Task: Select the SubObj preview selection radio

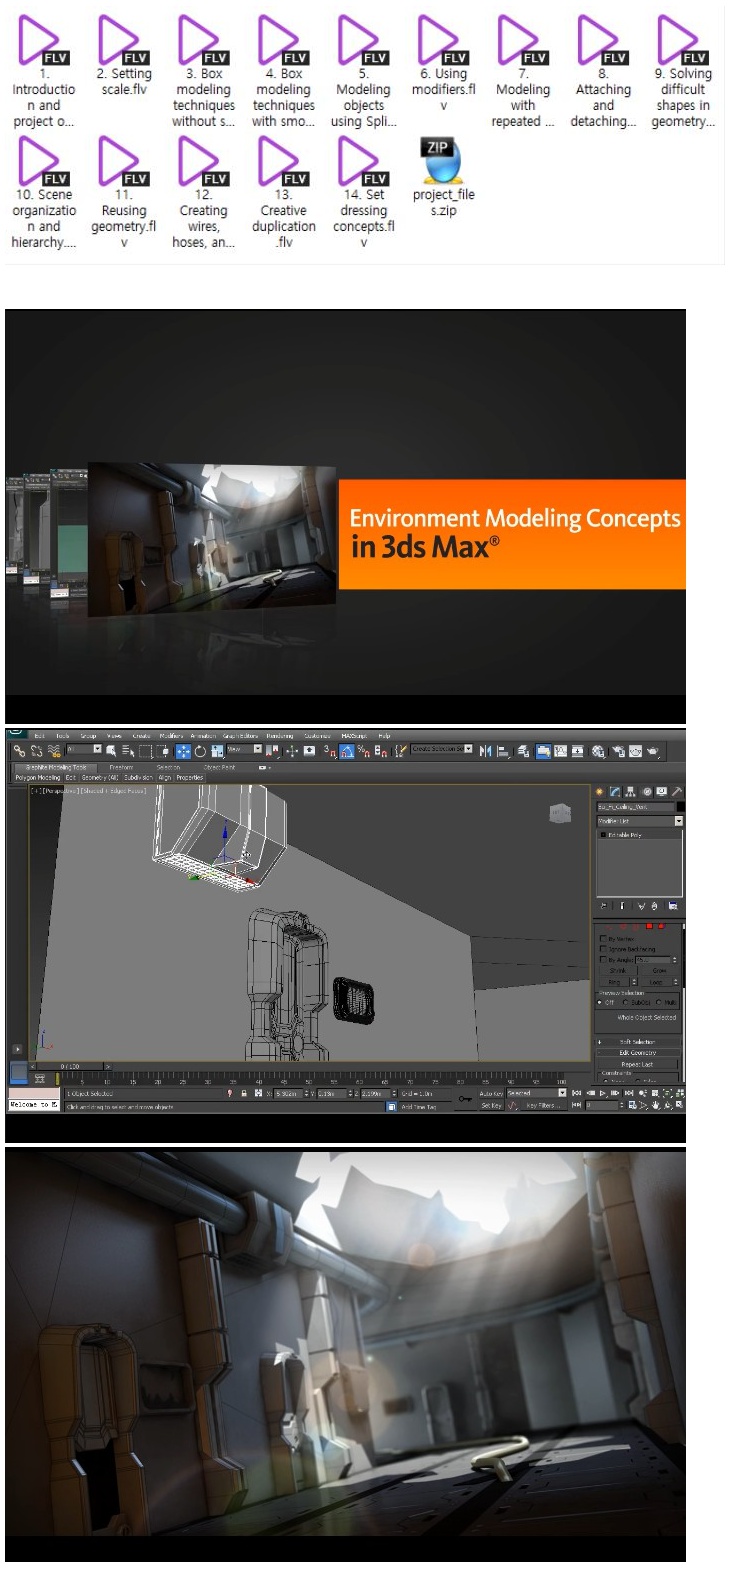Action: click(x=625, y=1002)
